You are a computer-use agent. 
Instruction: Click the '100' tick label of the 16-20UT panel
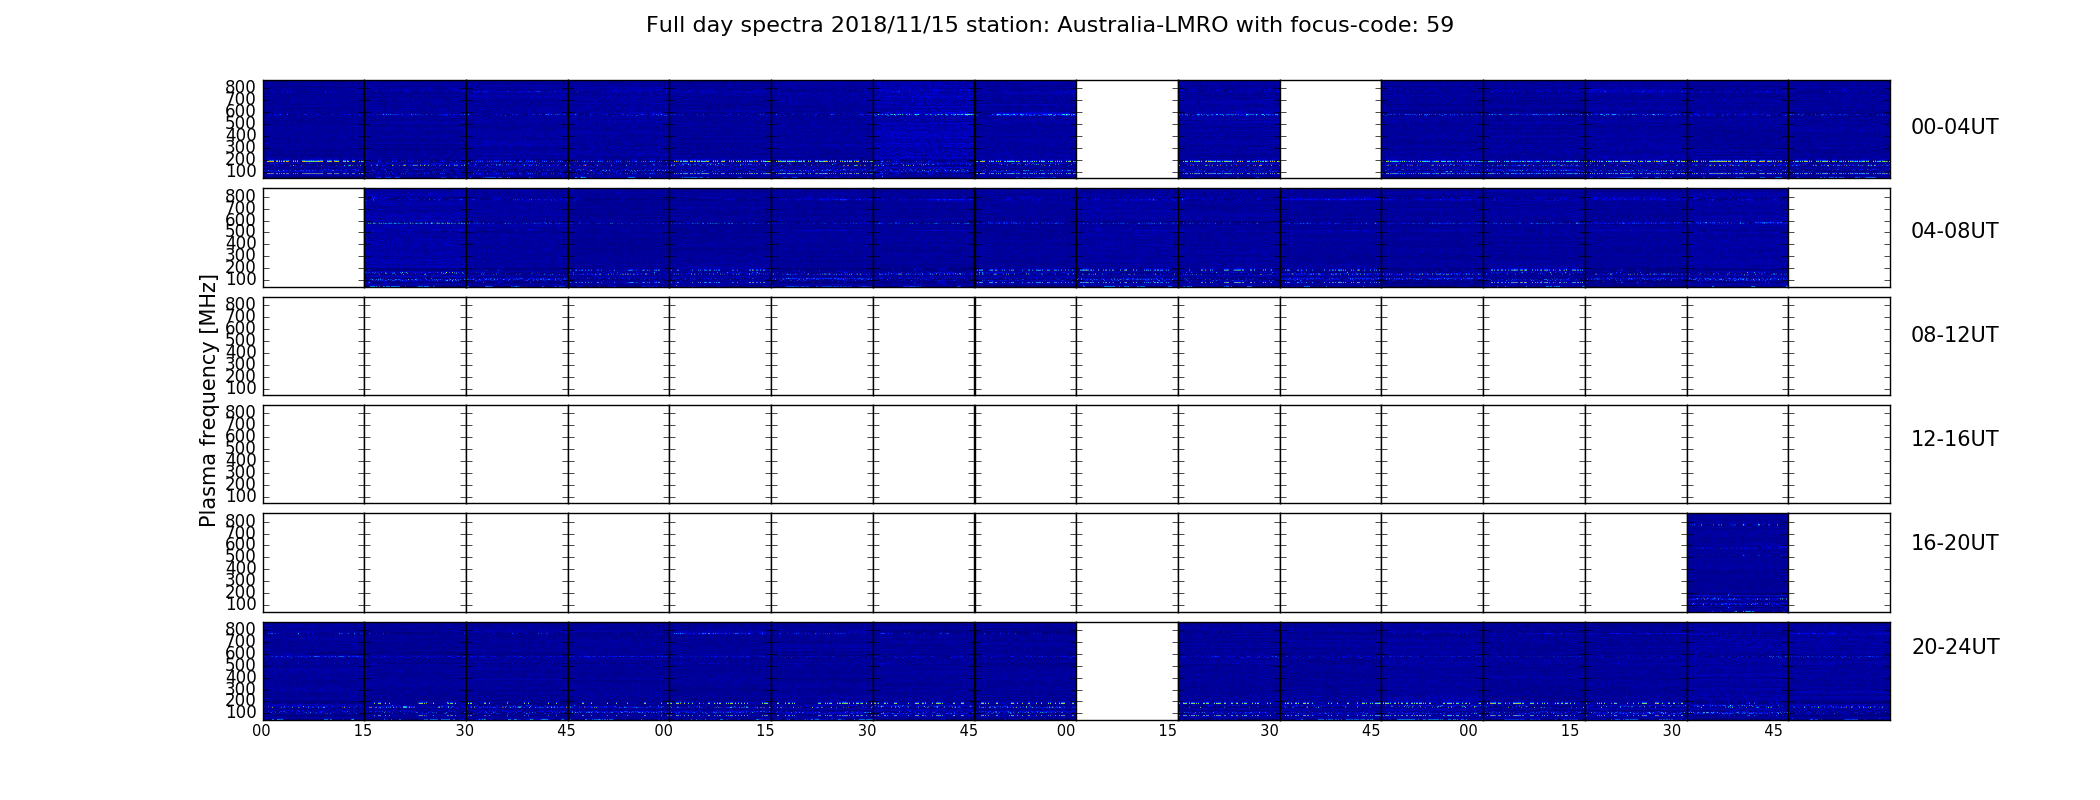click(x=241, y=604)
